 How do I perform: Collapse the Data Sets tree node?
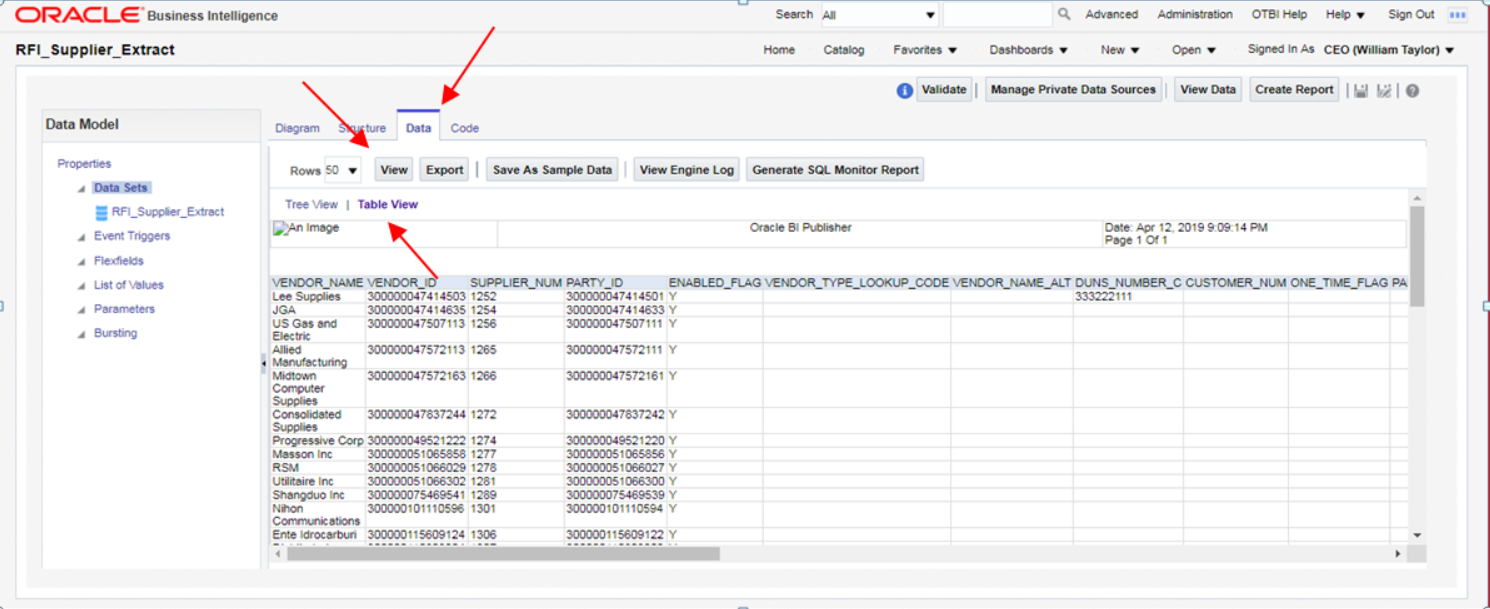point(82,188)
